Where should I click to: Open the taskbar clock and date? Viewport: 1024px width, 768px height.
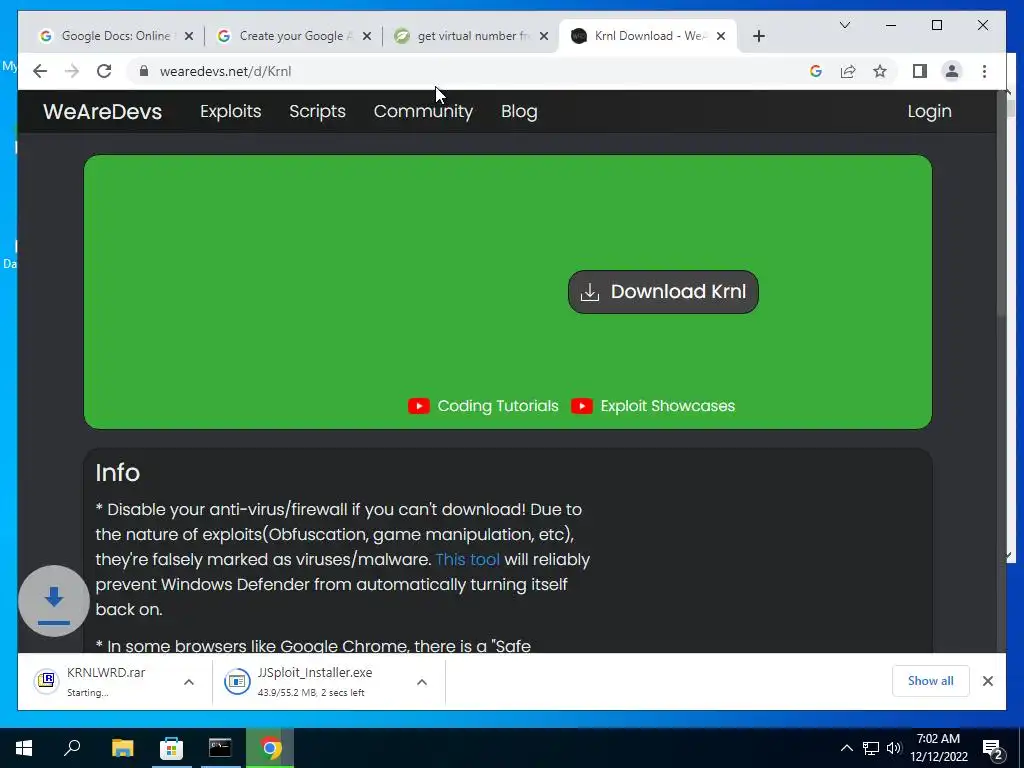click(938, 748)
